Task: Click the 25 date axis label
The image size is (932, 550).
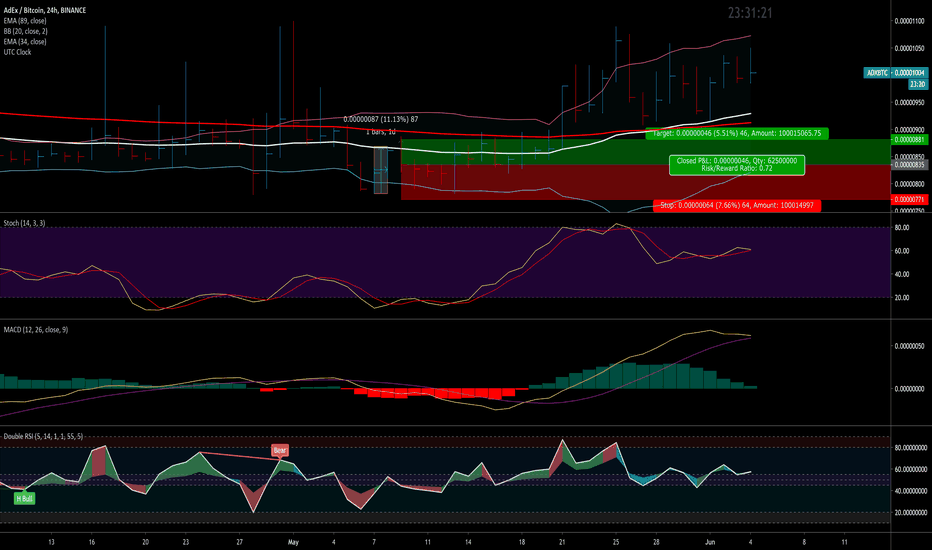Action: (x=616, y=542)
